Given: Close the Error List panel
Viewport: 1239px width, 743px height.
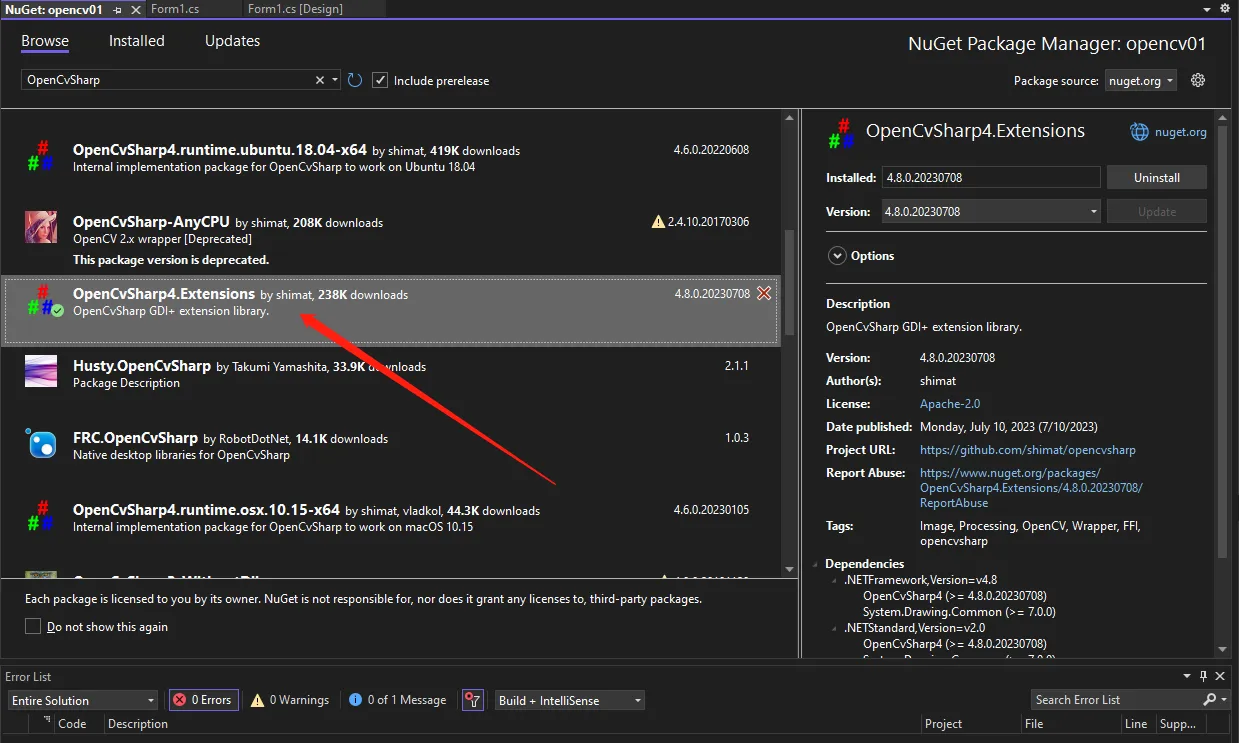Looking at the screenshot, I should tap(1221, 677).
